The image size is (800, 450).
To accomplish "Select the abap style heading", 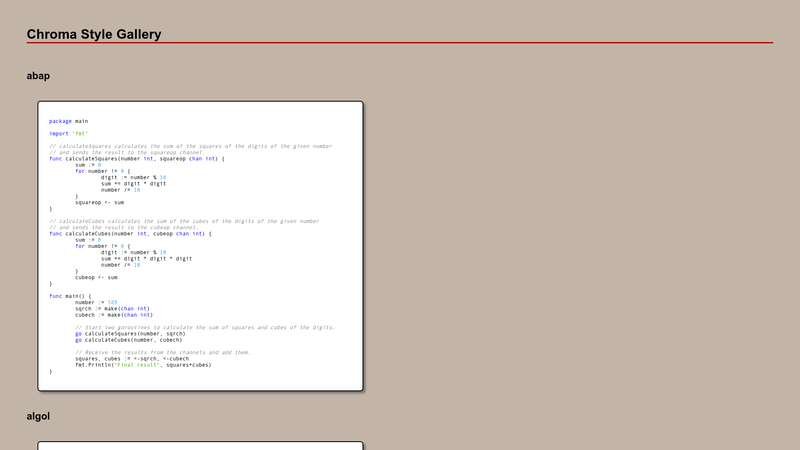I will coord(38,76).
